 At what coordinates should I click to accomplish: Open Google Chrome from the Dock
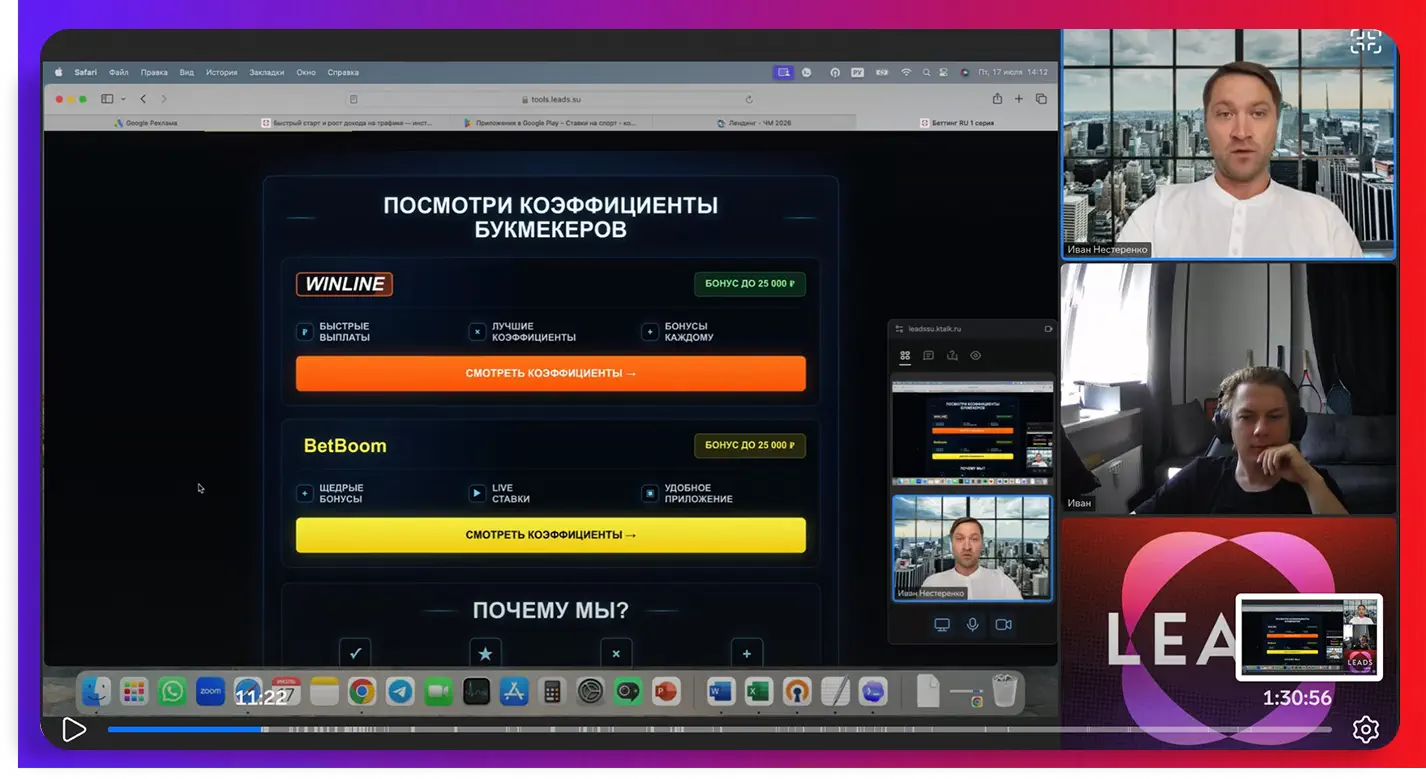point(362,691)
